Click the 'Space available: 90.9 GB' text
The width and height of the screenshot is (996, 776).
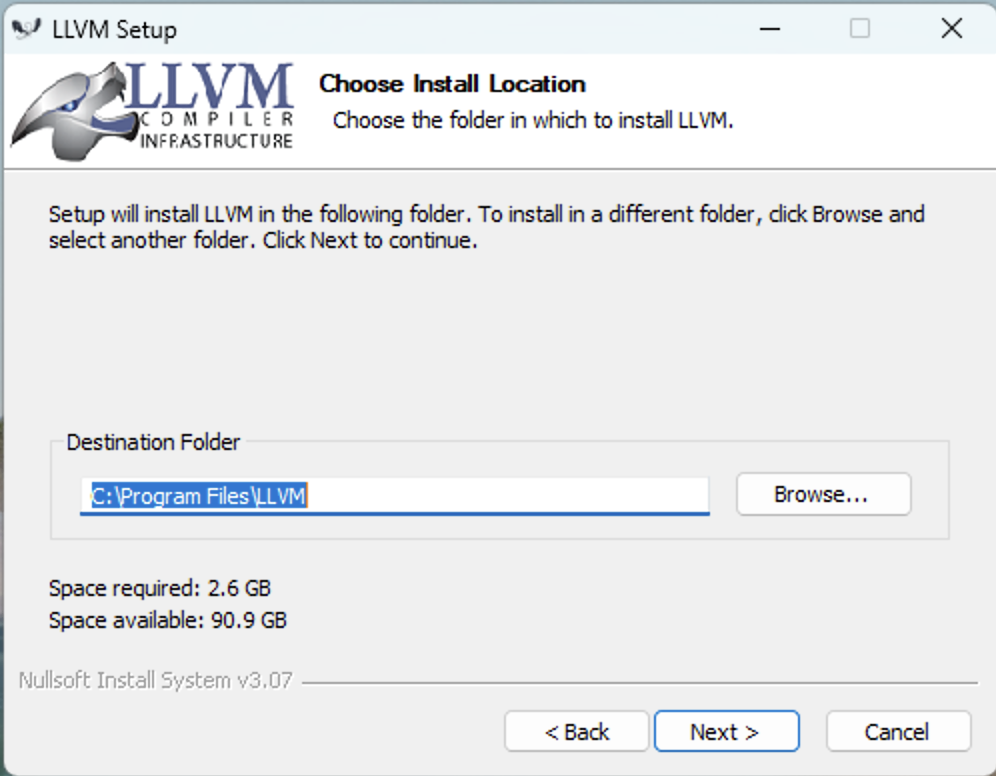[x=168, y=620]
